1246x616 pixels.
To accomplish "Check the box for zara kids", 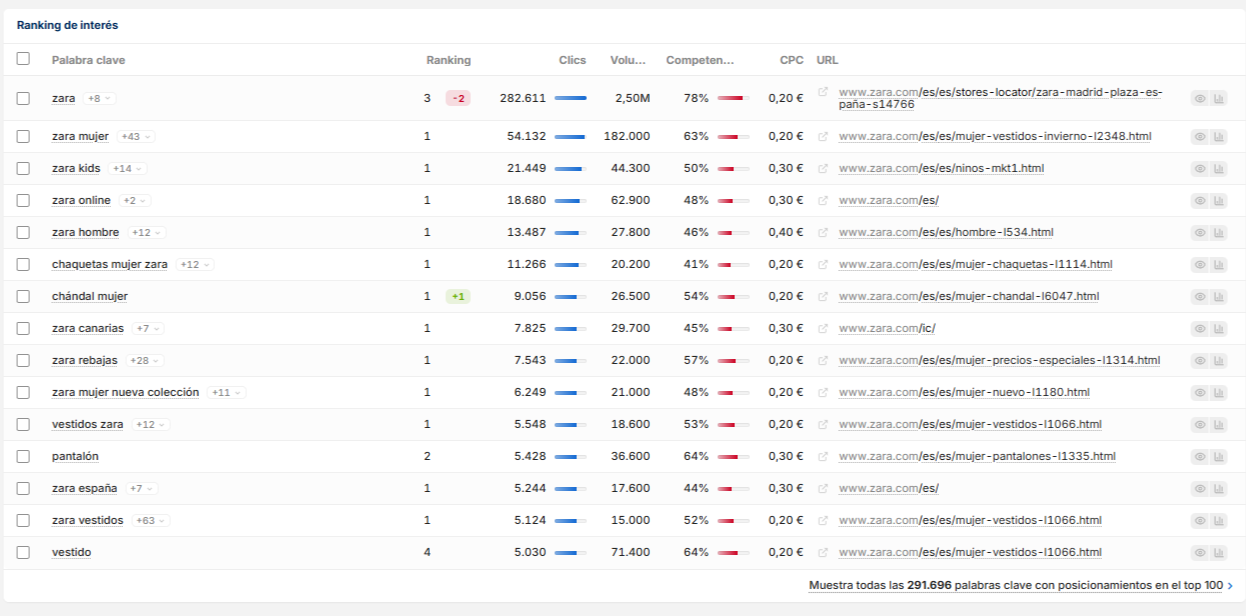I will click(23, 168).
